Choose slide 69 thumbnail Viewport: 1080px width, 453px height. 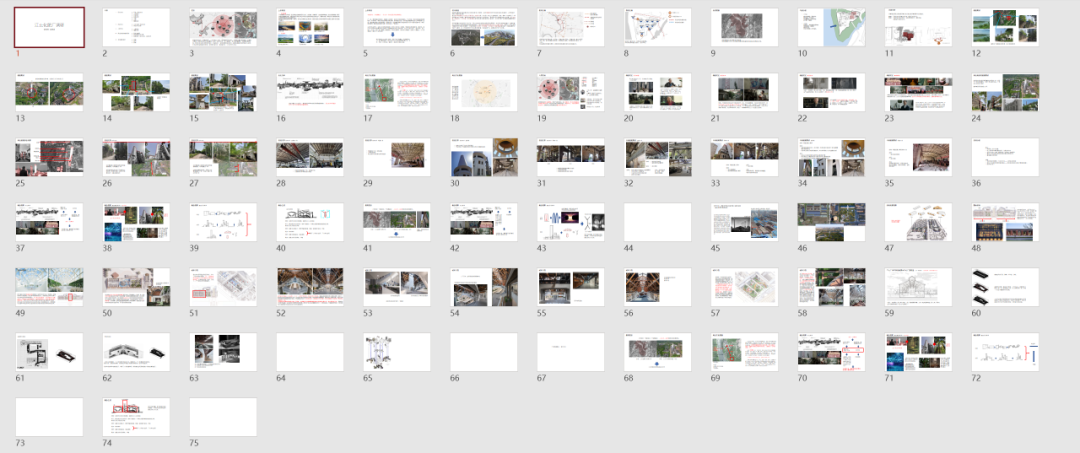click(x=745, y=352)
